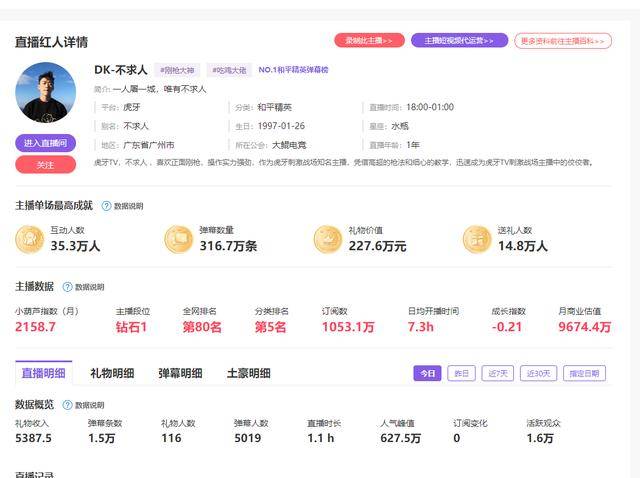Screen dimensions: 640x478
Task: Select the 昨日 date range filter
Action: coord(461,373)
